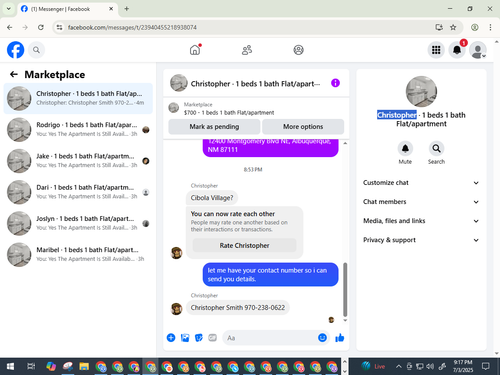500x375 pixels.
Task: Click the chat scrollbar down arrow
Action: [x=345, y=320]
